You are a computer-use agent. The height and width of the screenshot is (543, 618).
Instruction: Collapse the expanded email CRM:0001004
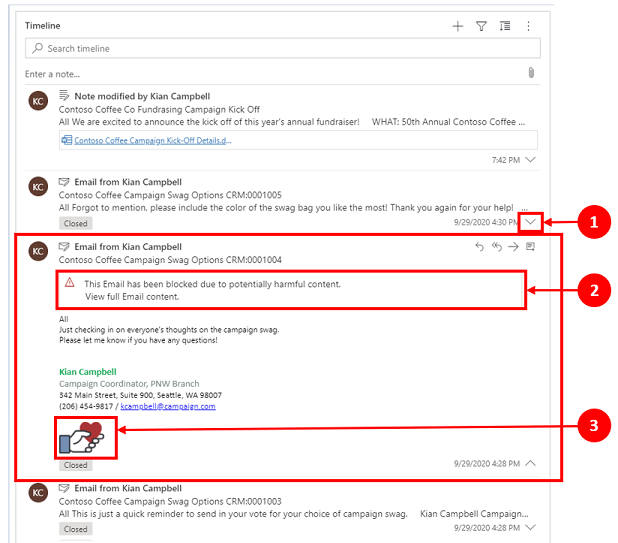coord(531,463)
